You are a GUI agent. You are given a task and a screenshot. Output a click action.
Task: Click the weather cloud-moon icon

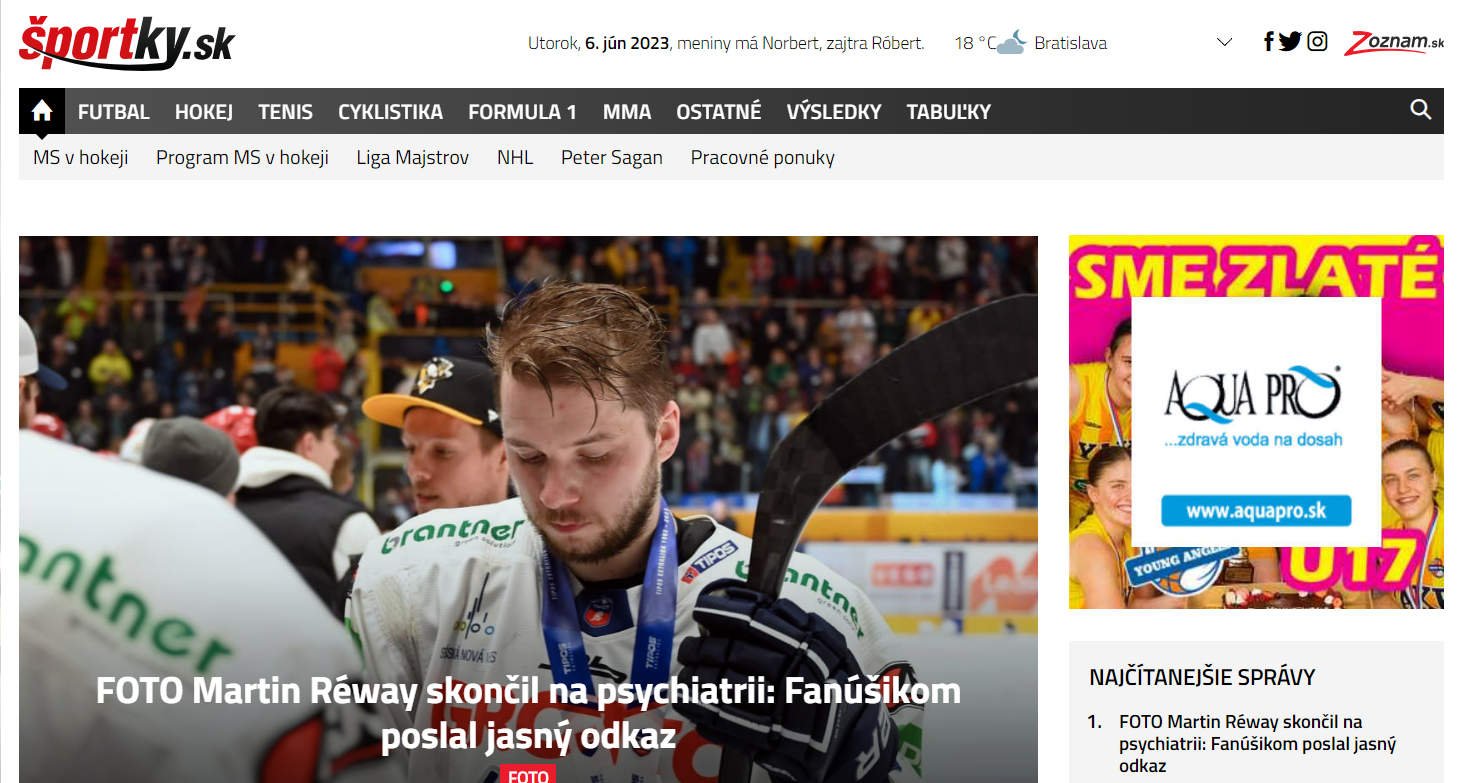tap(1011, 43)
